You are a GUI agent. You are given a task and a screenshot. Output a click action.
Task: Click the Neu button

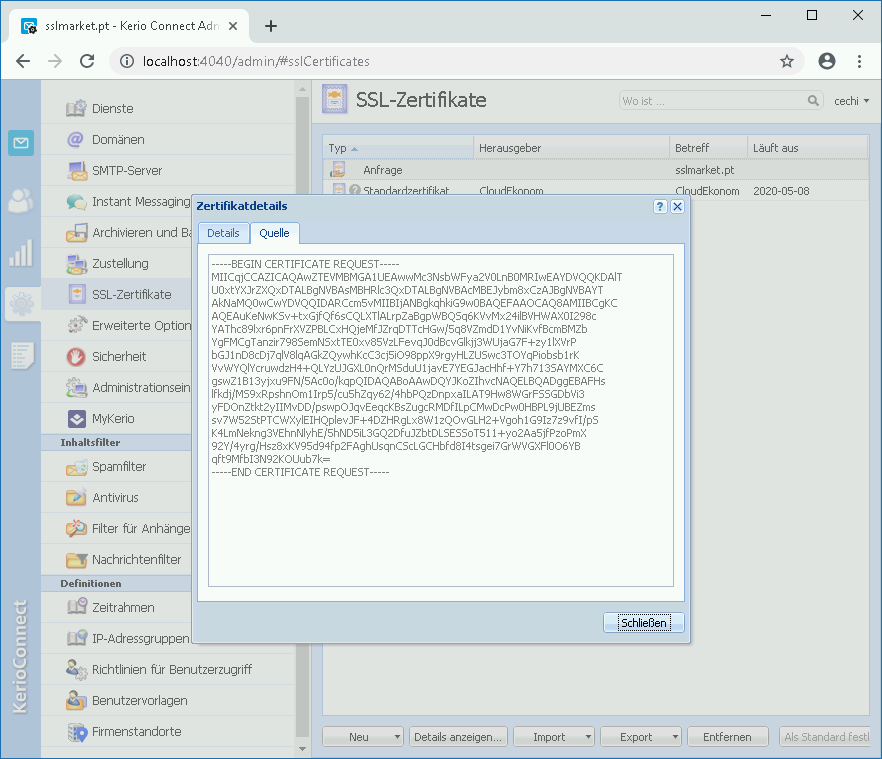pyautogui.click(x=358, y=736)
